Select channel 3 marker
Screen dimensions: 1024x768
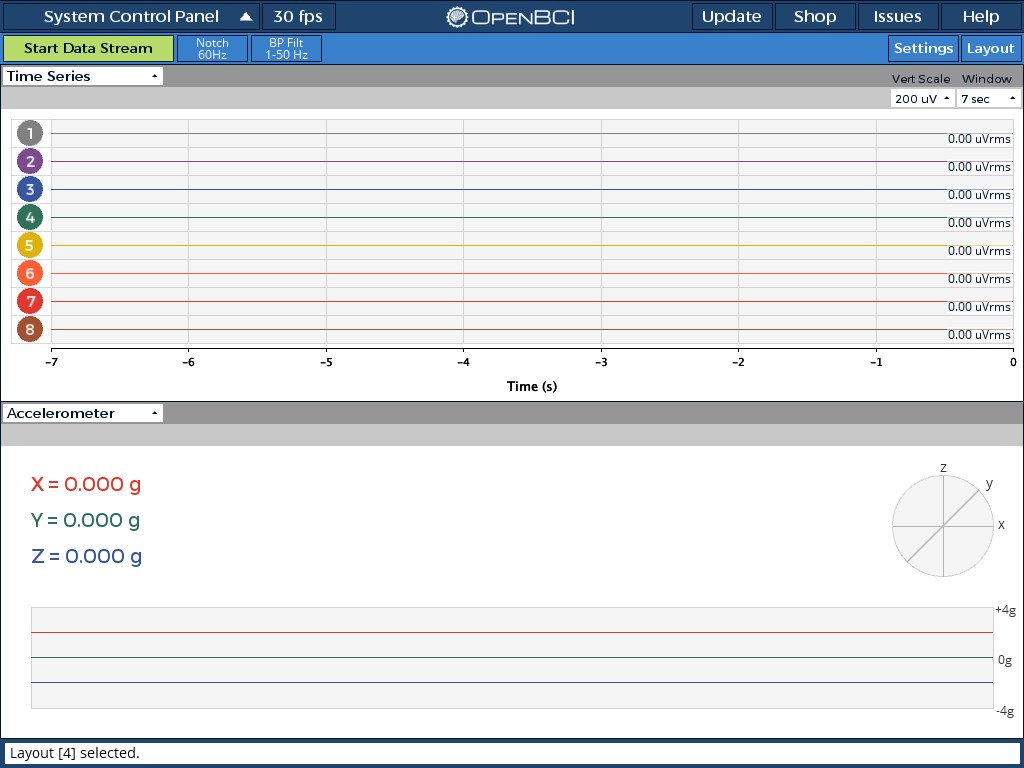point(29,188)
